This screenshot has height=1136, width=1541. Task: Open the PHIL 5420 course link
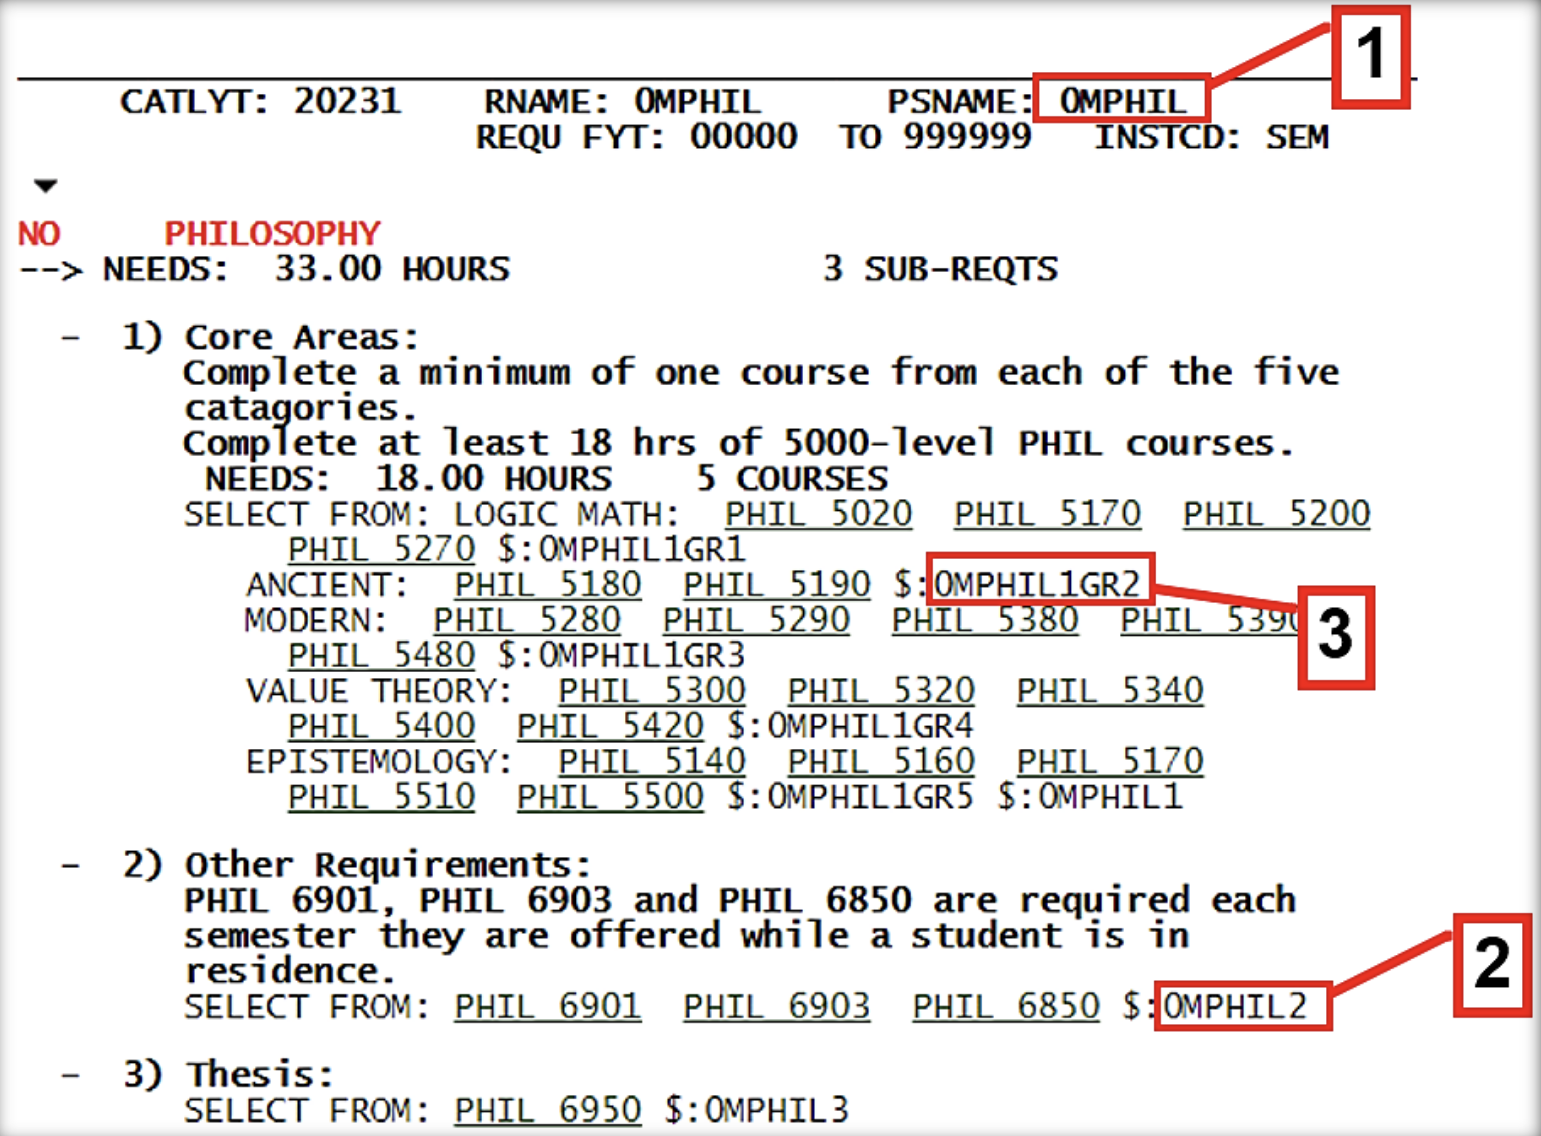tap(610, 726)
